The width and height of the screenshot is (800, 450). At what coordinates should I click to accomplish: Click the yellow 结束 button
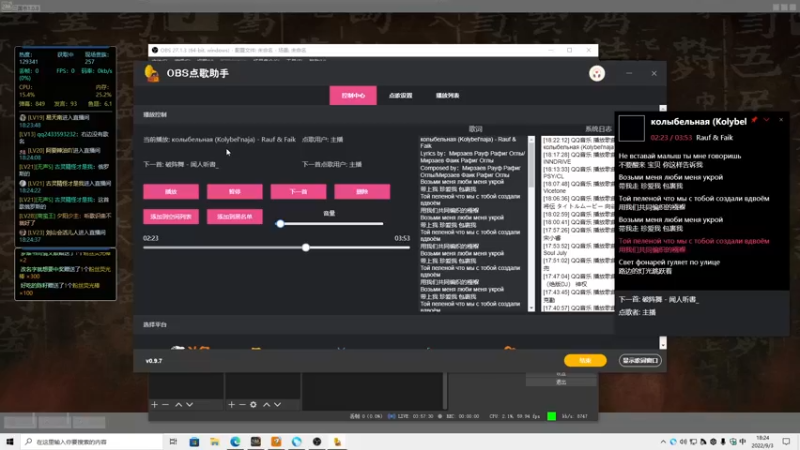(585, 361)
